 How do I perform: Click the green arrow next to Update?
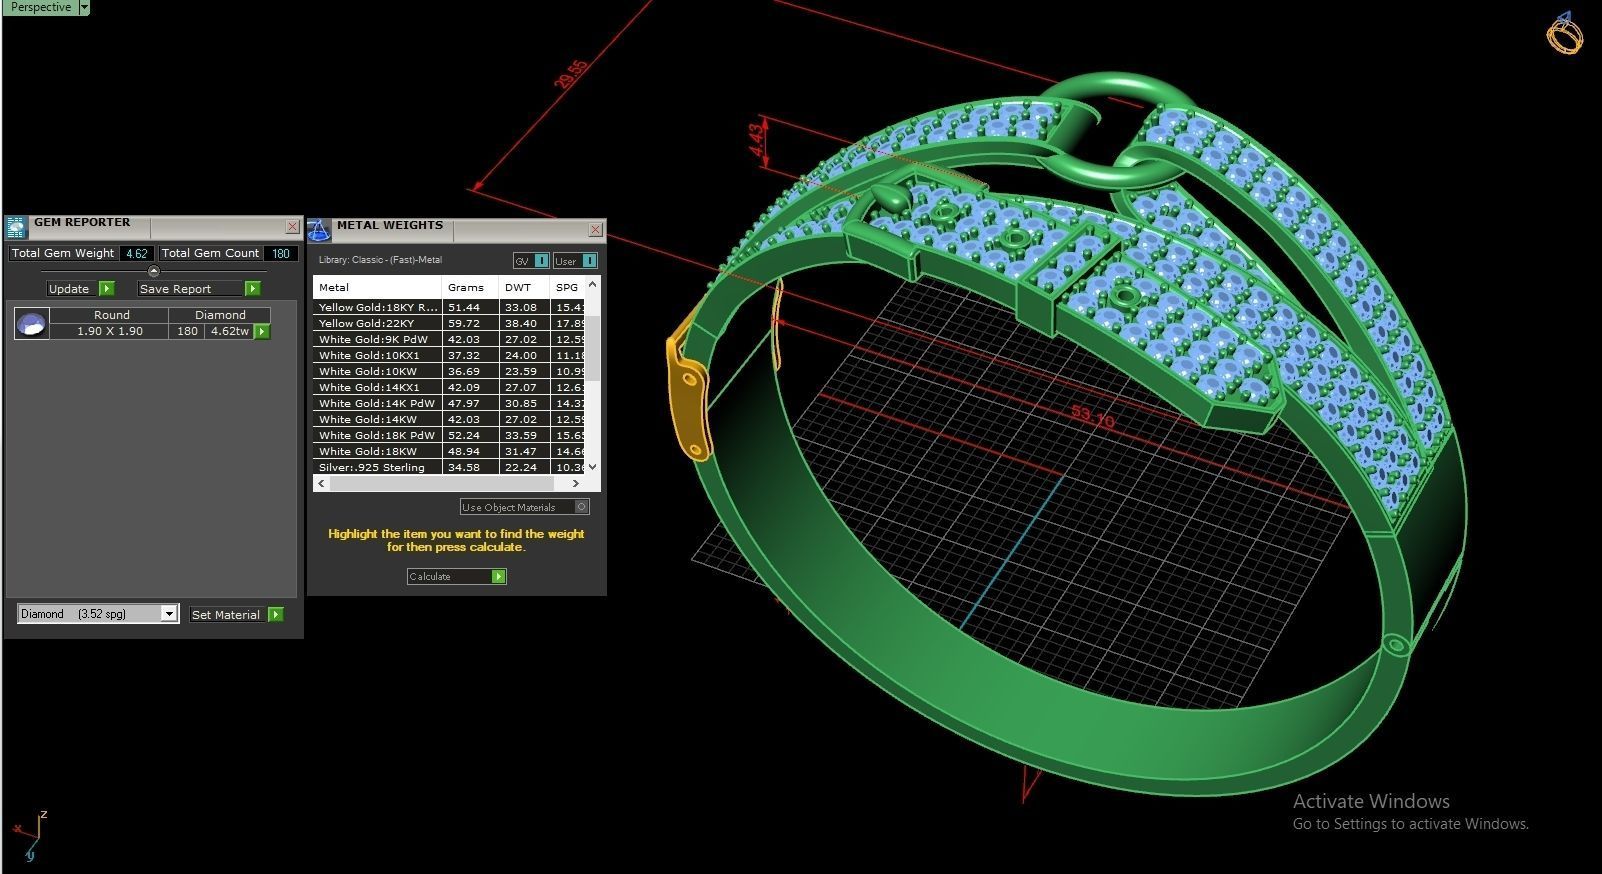tap(107, 289)
